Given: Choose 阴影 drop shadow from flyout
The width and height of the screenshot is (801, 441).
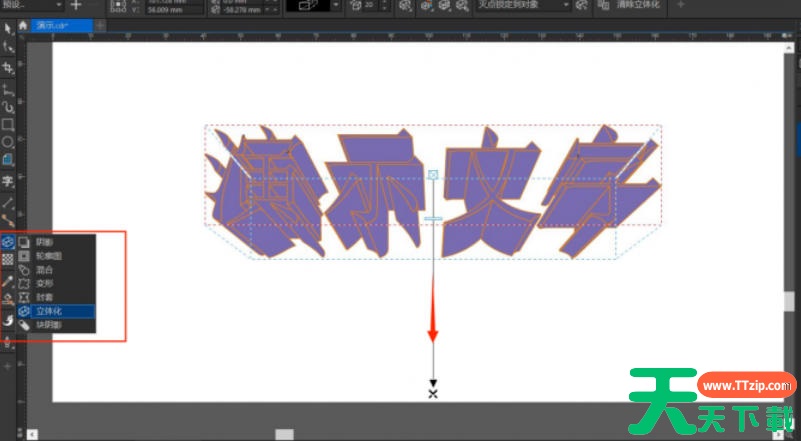Looking at the screenshot, I should [x=56, y=242].
